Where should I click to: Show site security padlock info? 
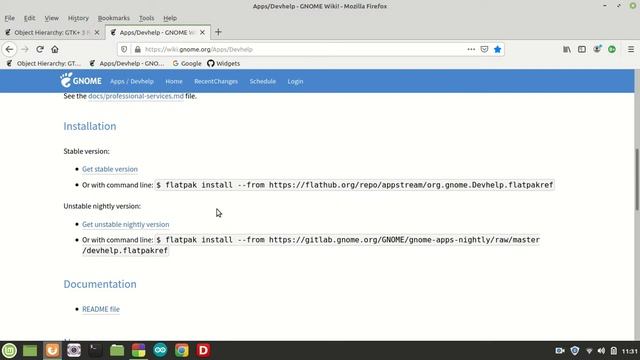pos(138,49)
